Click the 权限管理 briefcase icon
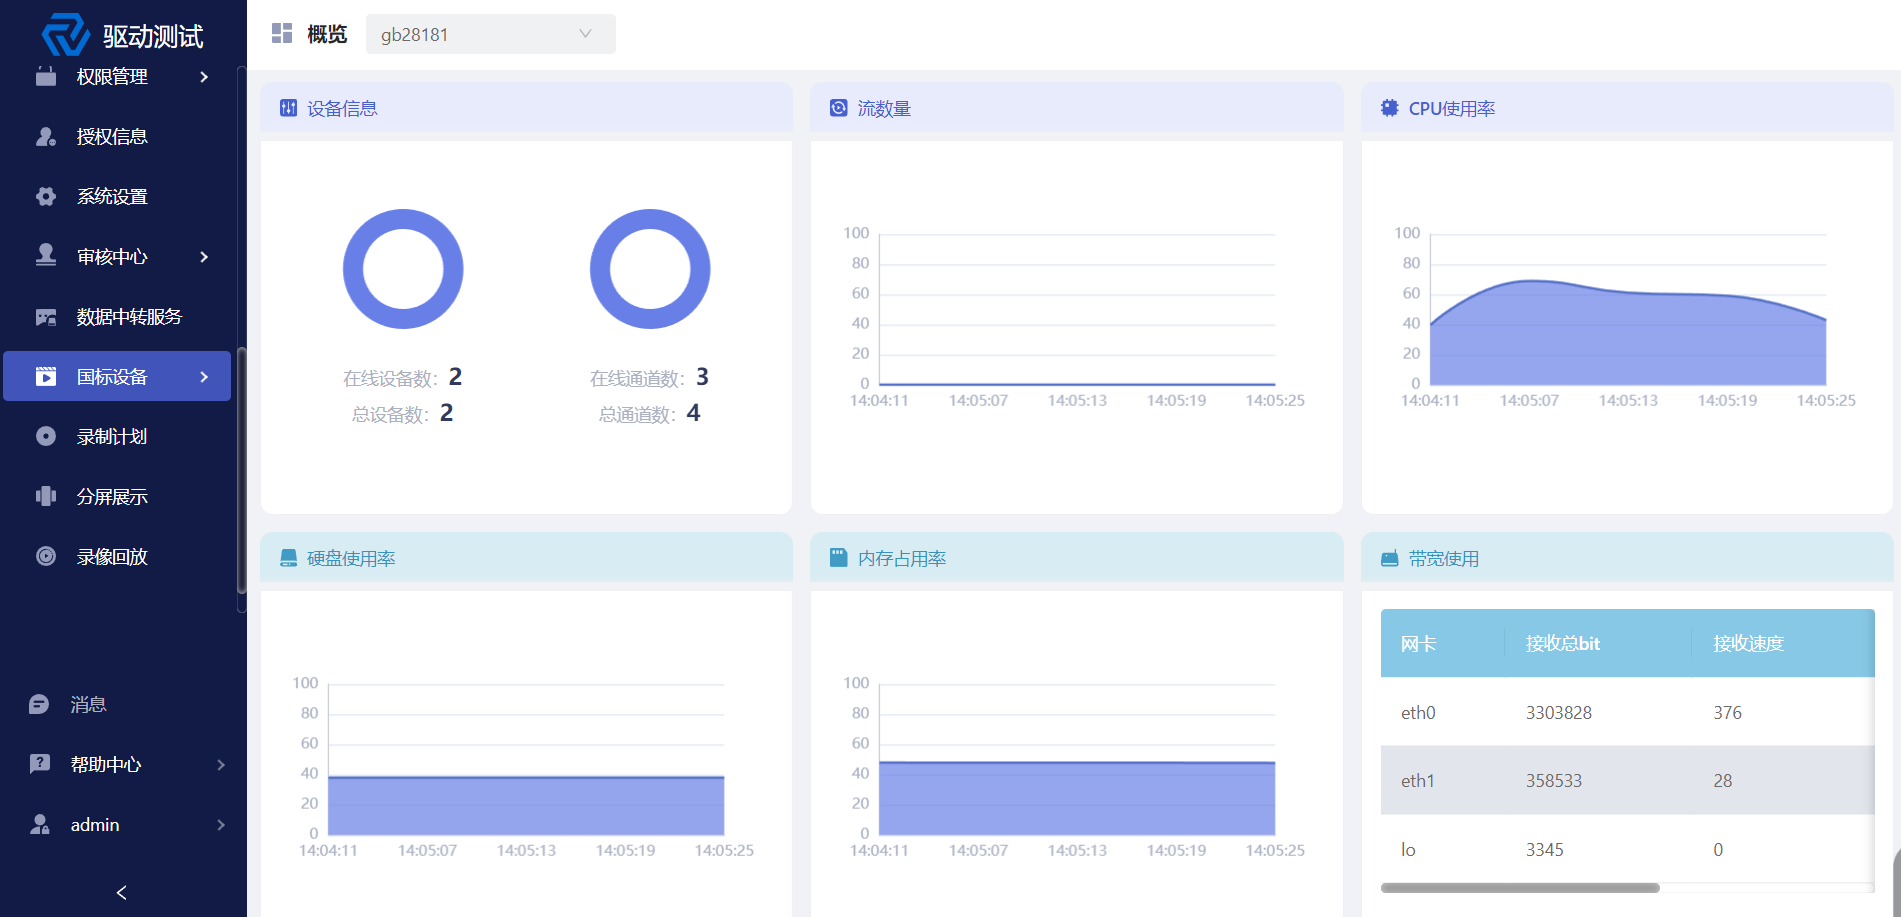 pos(46,77)
